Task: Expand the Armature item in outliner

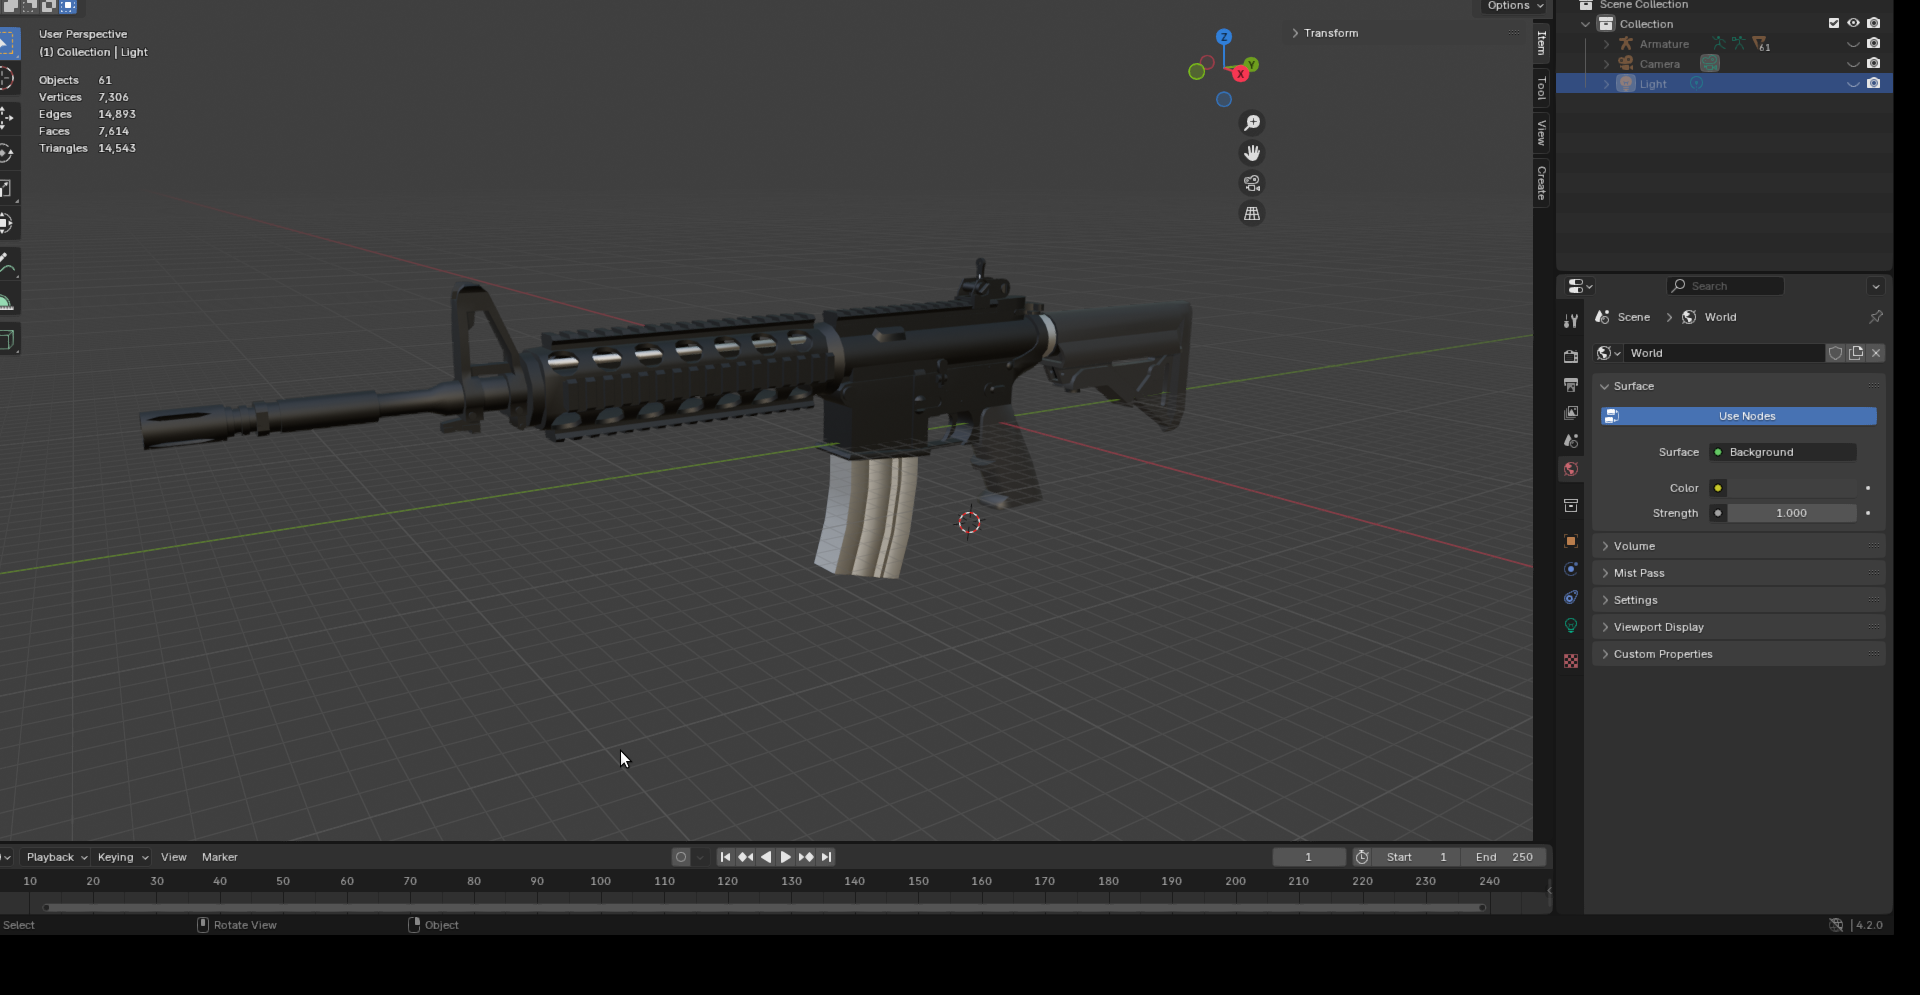Action: (1606, 44)
